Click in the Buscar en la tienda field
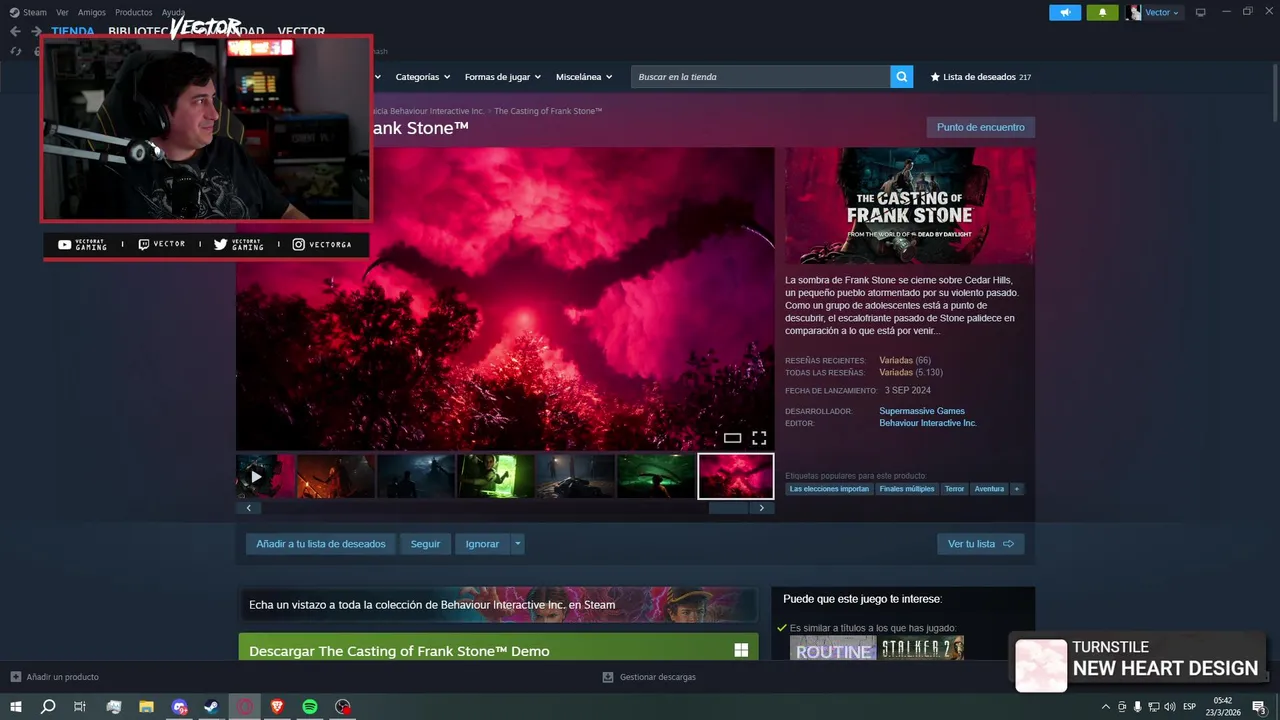This screenshot has width=1280, height=720. point(761,77)
